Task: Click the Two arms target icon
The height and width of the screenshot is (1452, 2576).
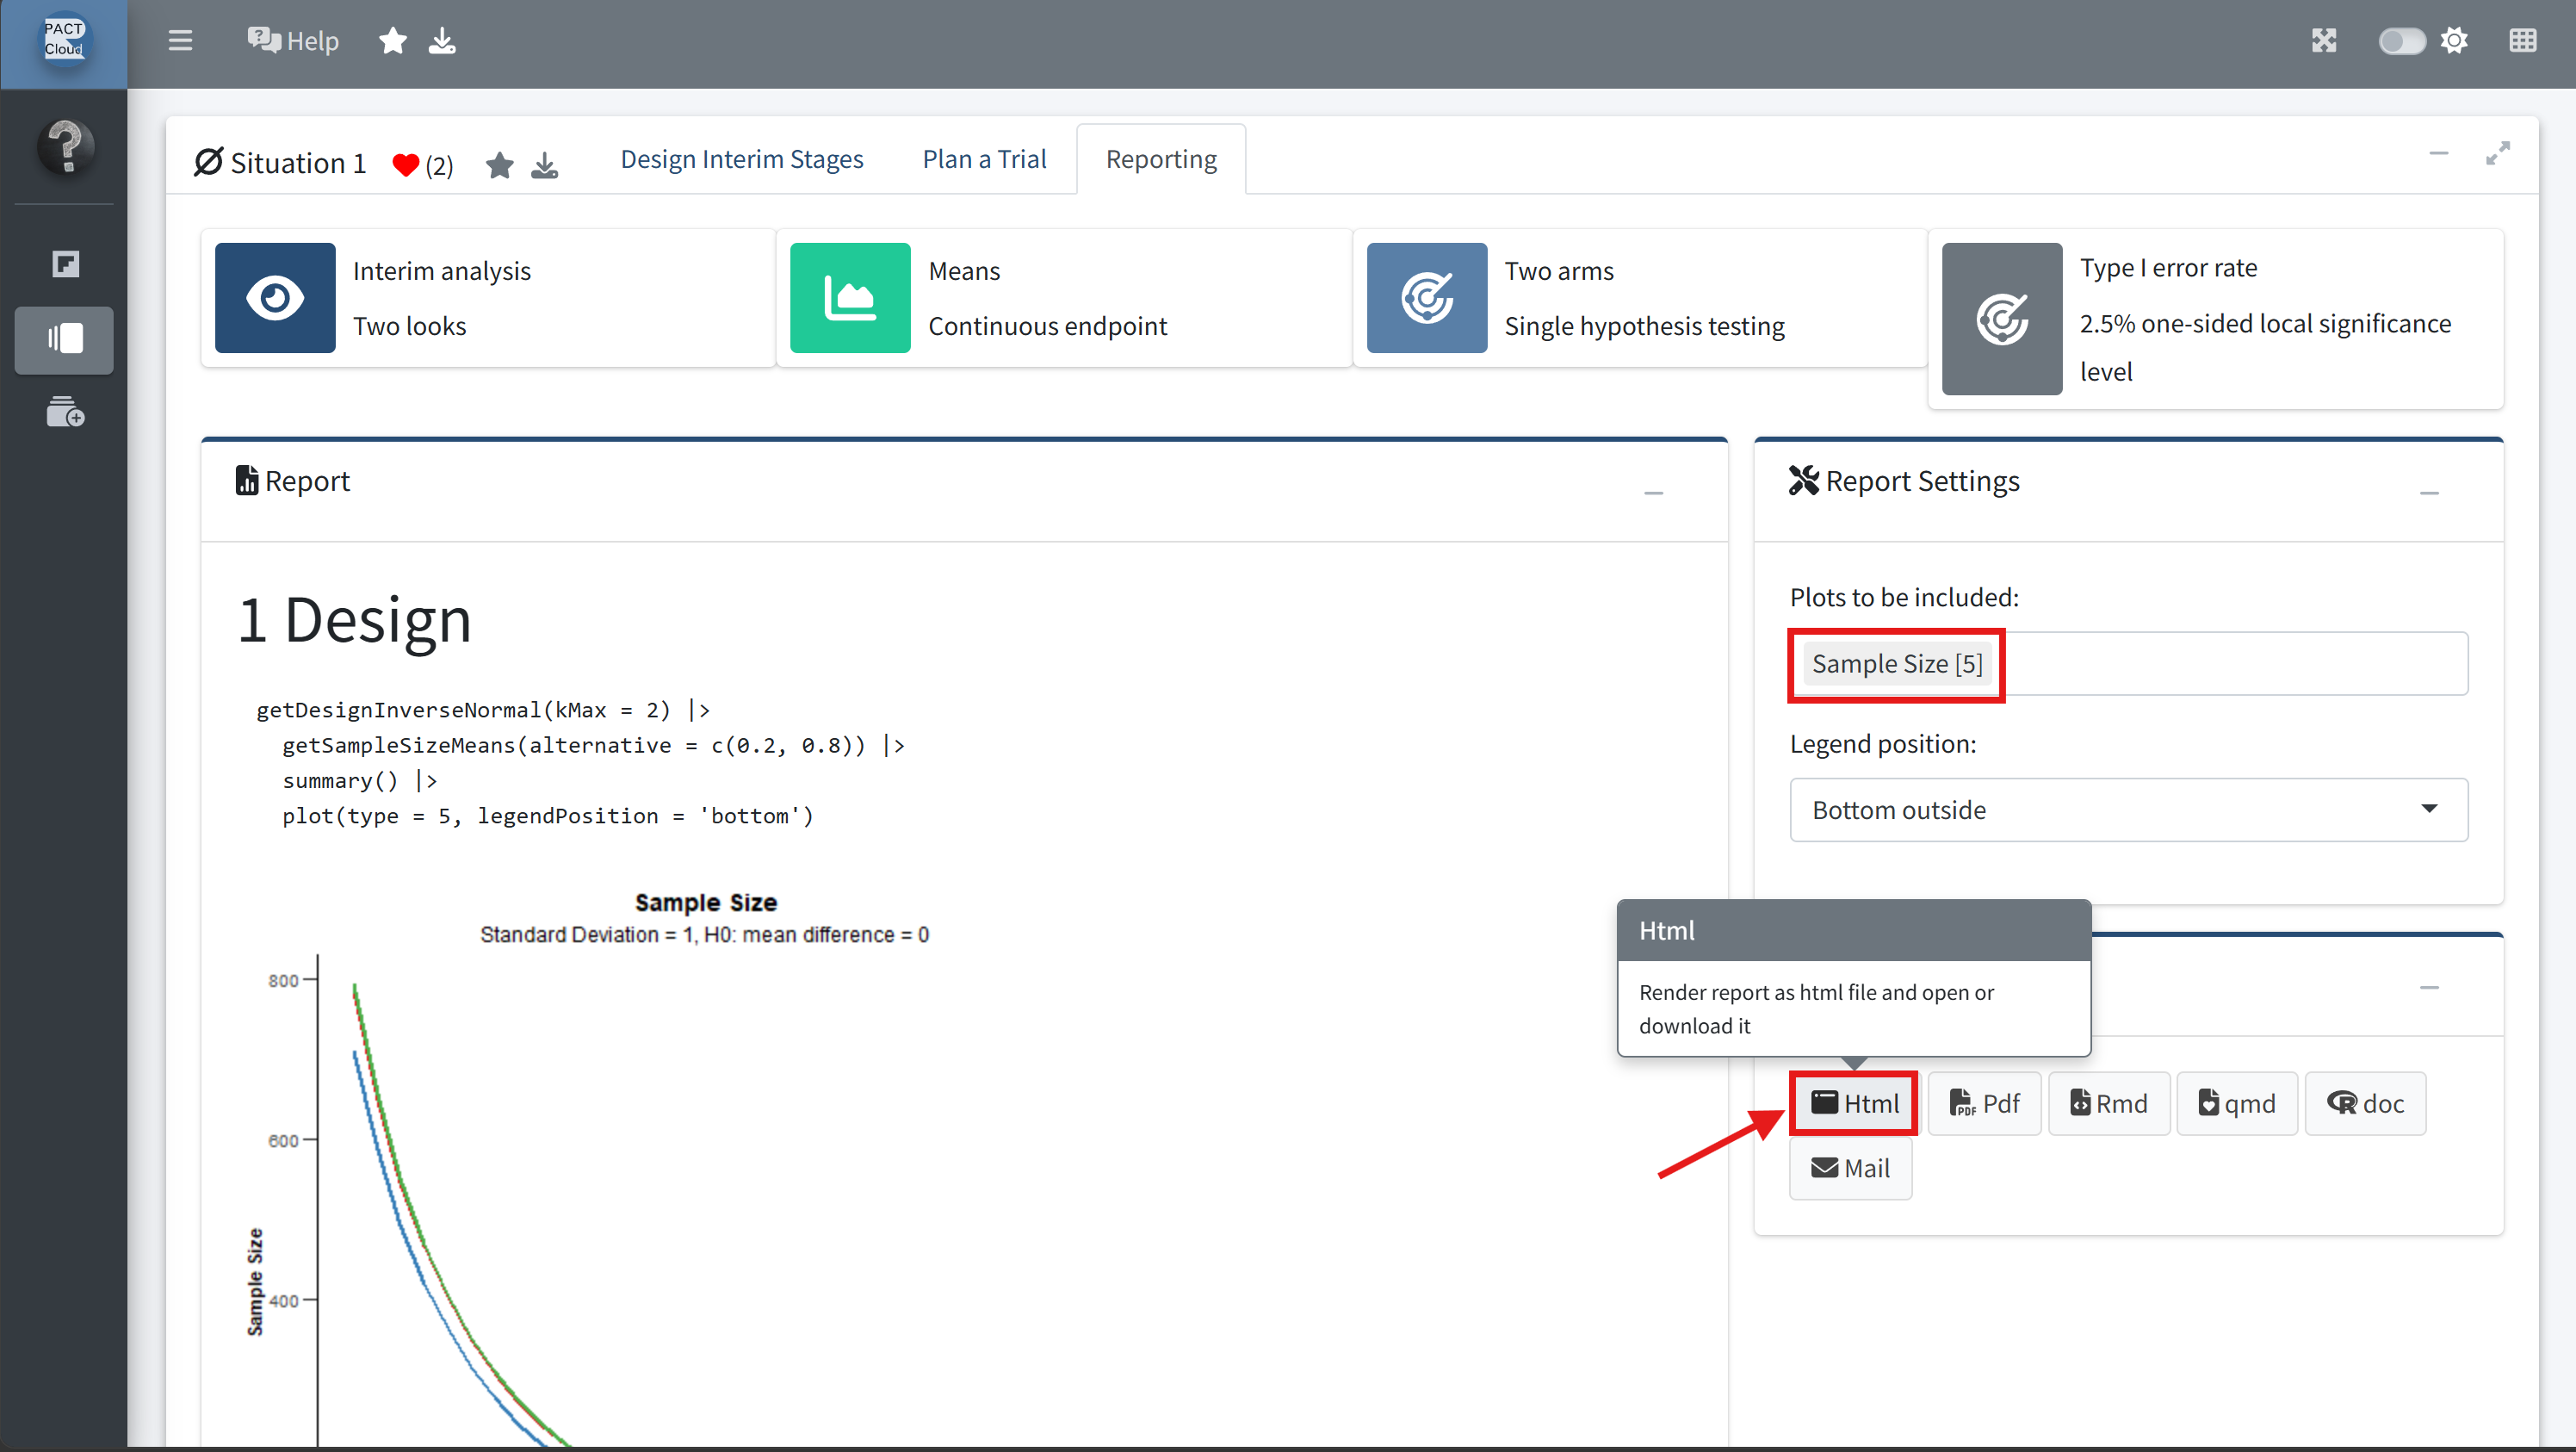Action: click(1427, 298)
